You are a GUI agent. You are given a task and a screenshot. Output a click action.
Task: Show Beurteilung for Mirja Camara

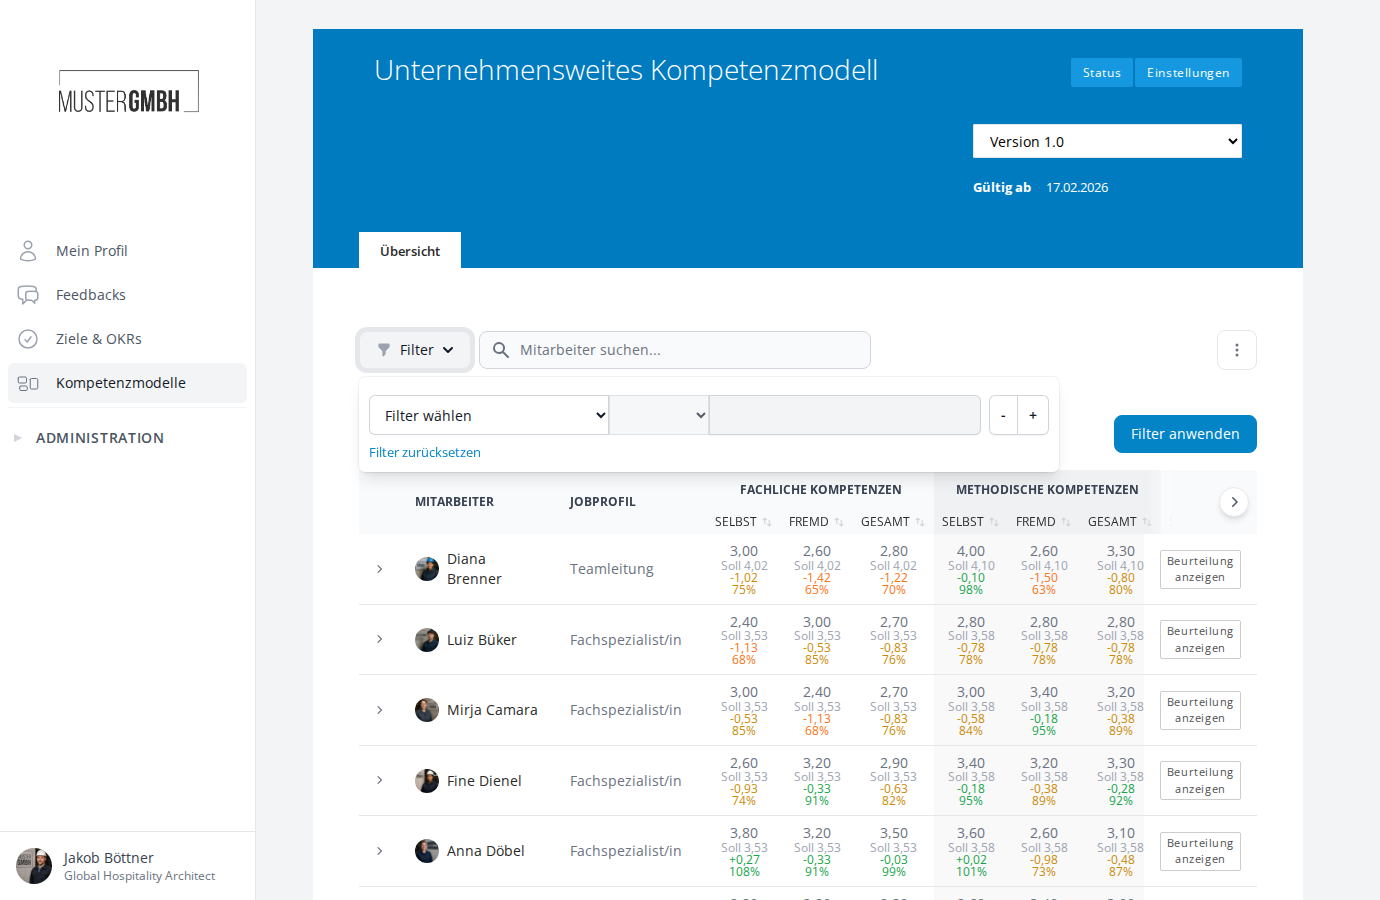point(1200,710)
